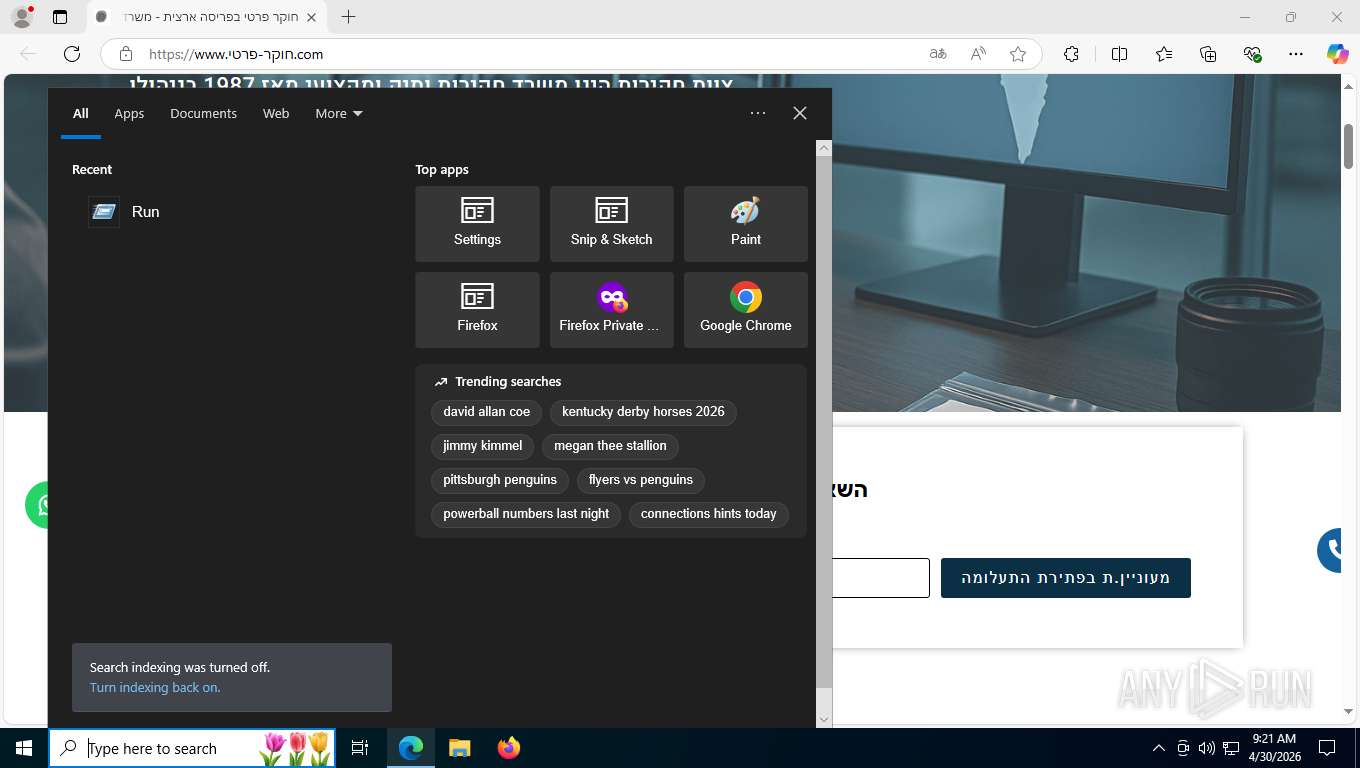This screenshot has height=768, width=1360.
Task: Search trending topic pittsburgh penguins
Action: click(x=500, y=480)
